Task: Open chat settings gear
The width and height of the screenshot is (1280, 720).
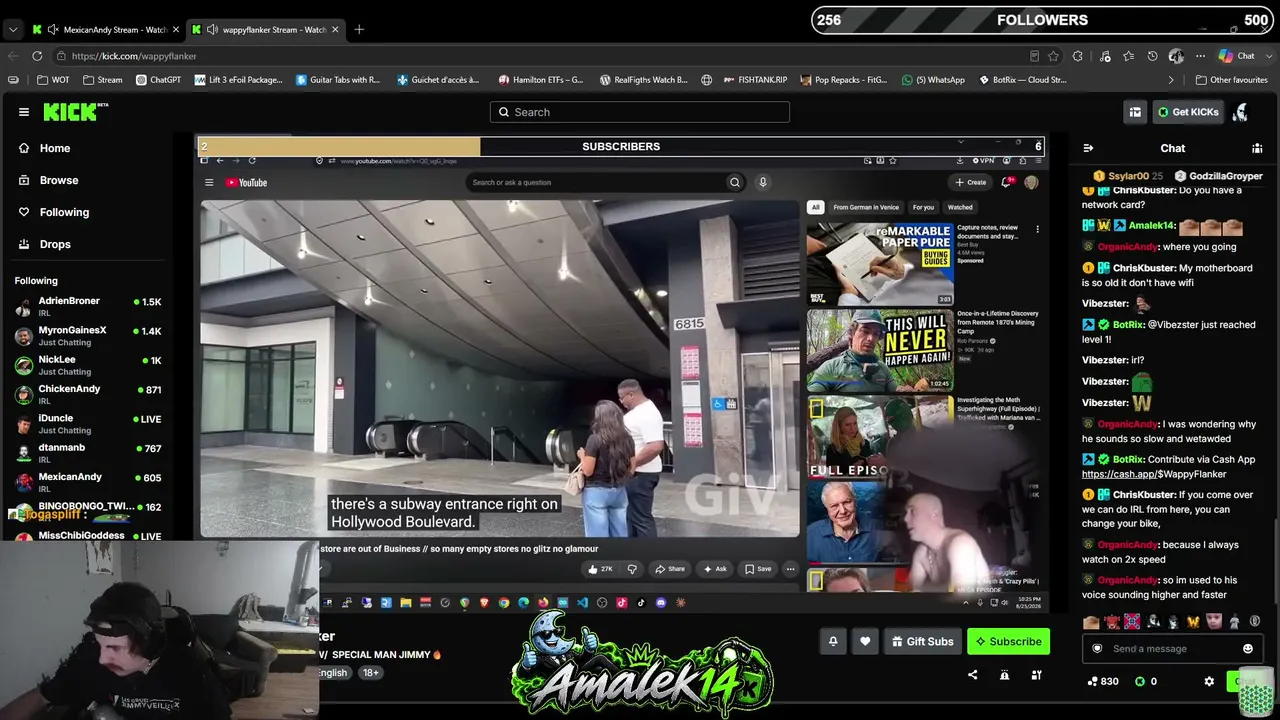Action: point(1209,681)
